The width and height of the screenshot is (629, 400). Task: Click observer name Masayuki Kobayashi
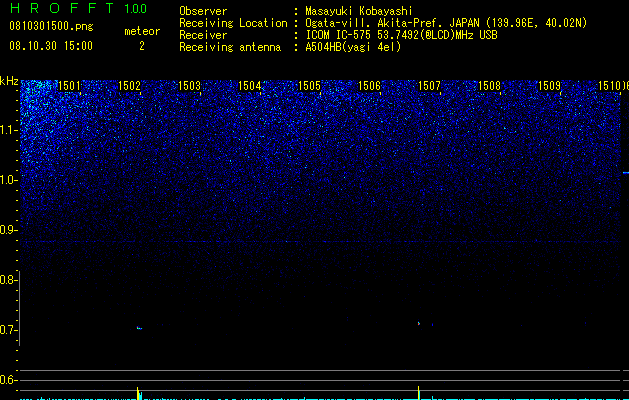click(359, 11)
